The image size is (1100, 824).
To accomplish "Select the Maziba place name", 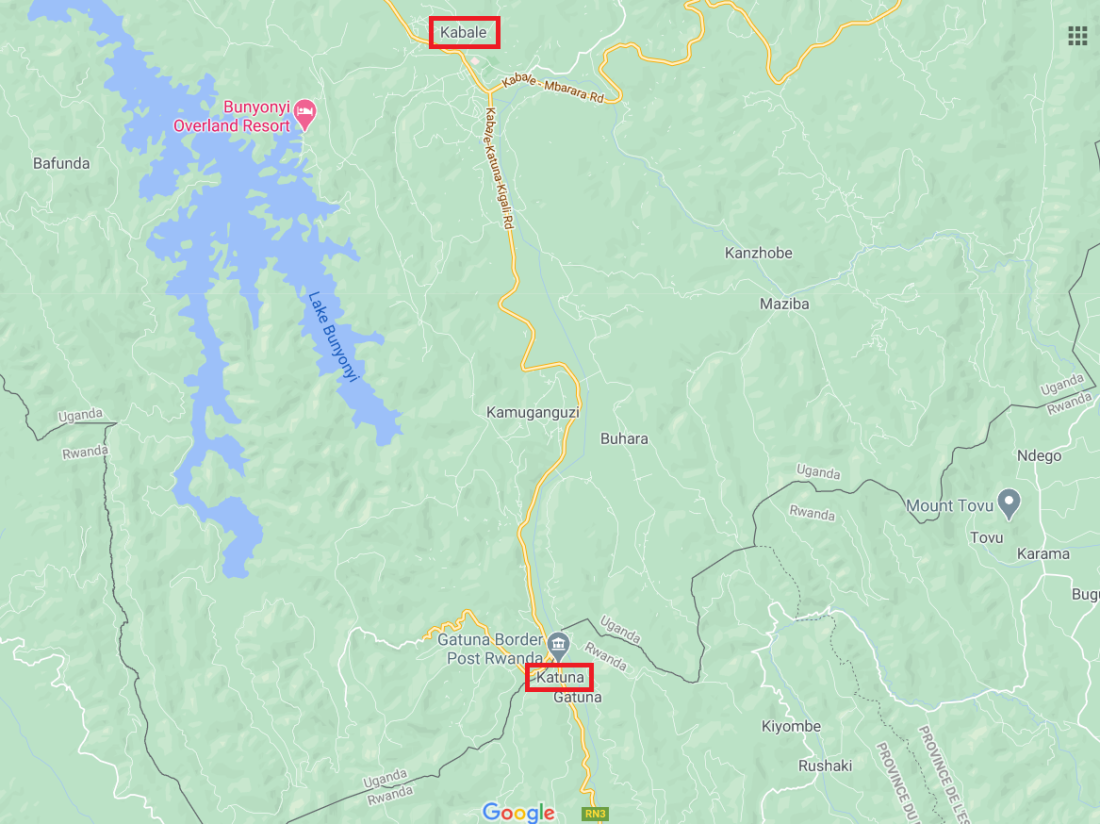I will point(784,304).
